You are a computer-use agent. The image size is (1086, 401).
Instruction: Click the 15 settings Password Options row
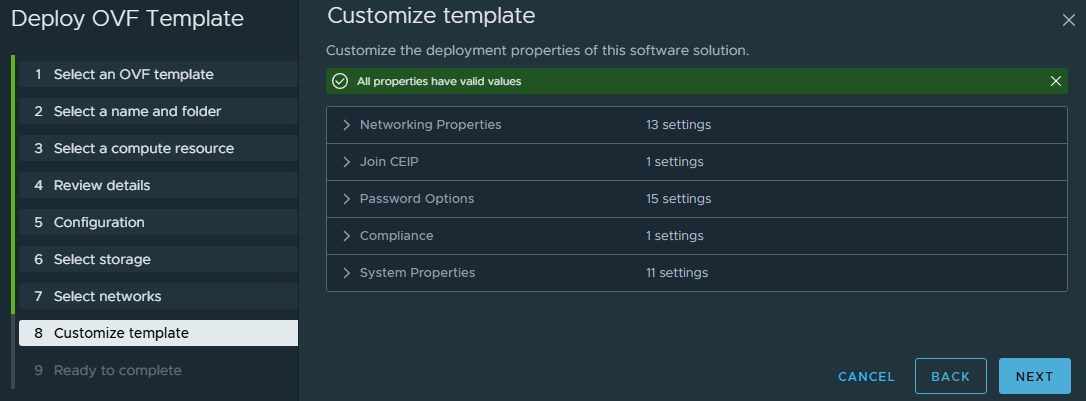coord(678,199)
